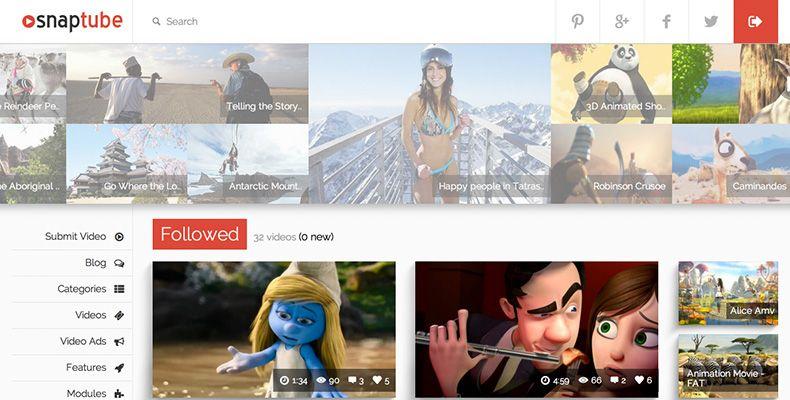The image size is (790, 400).
Task: Click the ticket icon beside Videos
Action: tap(119, 315)
